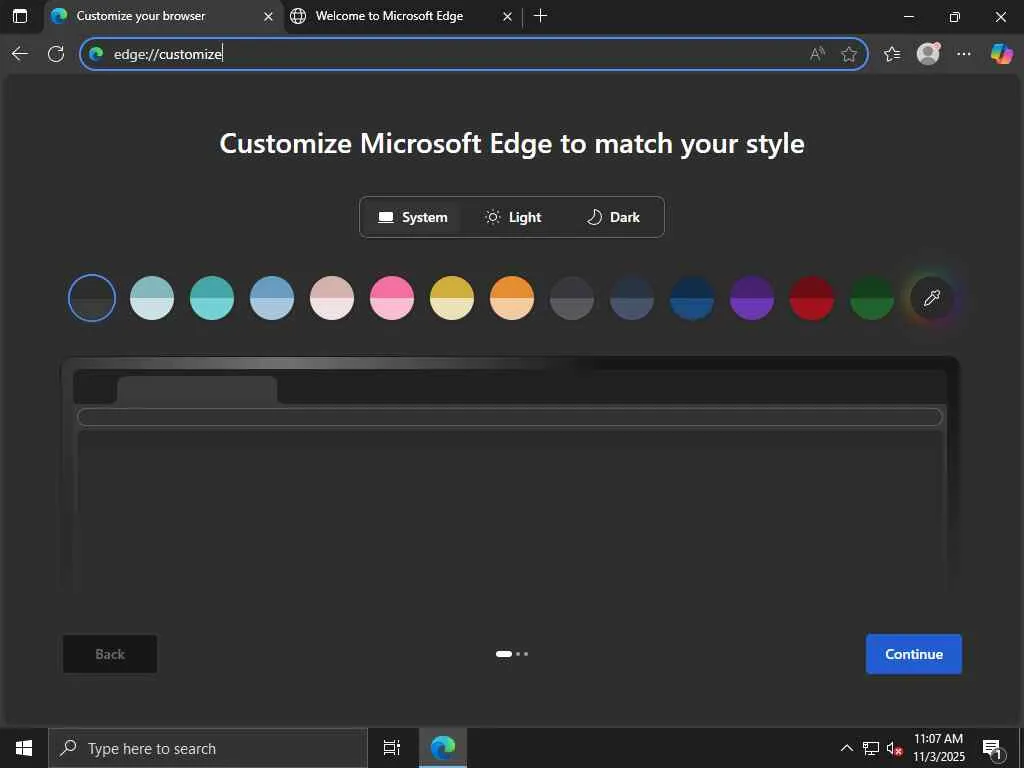Open the Read aloud icon in address bar
Viewport: 1024px width, 768px height.
(x=817, y=54)
